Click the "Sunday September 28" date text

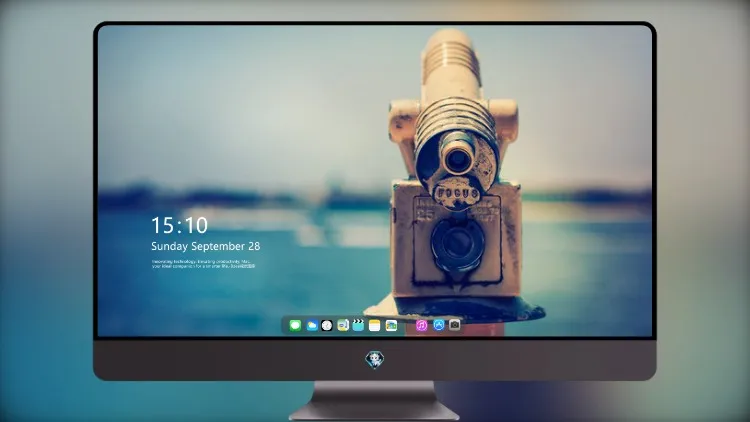click(206, 246)
